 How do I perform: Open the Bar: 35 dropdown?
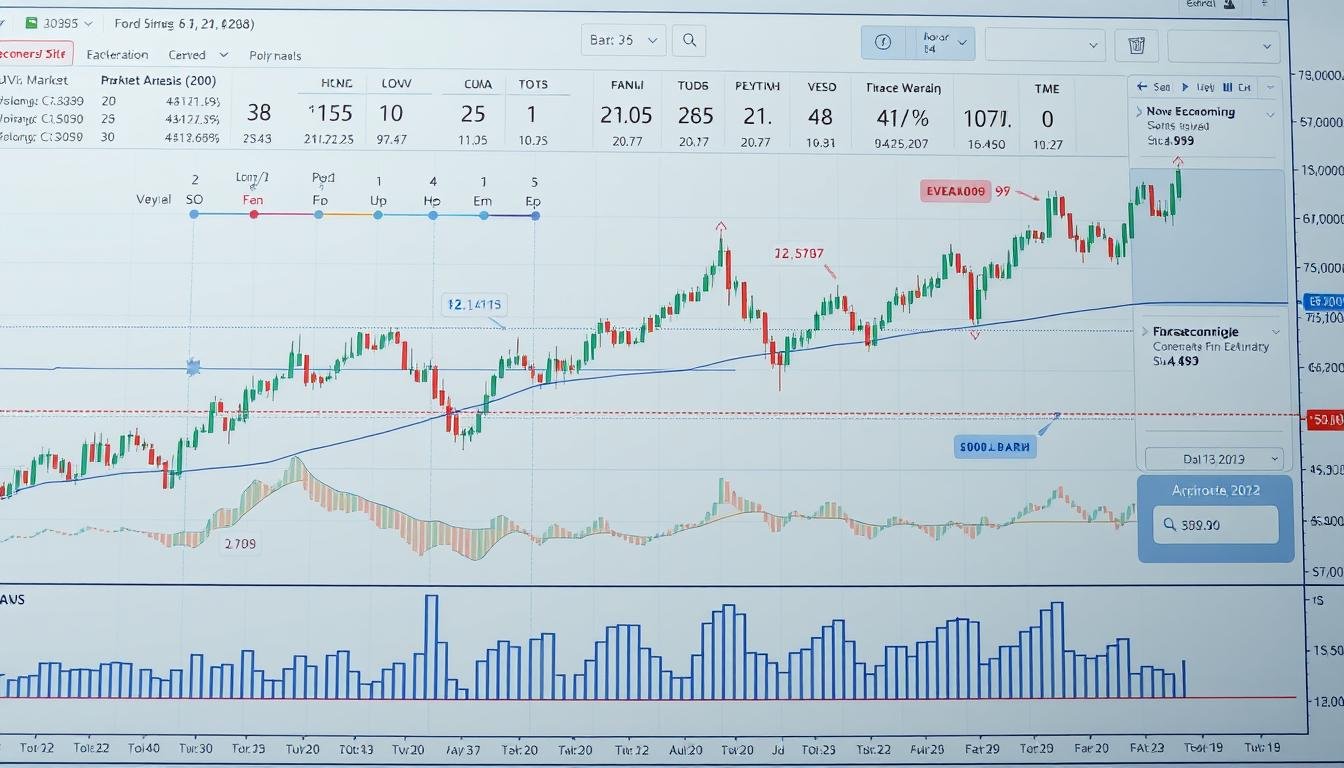623,41
